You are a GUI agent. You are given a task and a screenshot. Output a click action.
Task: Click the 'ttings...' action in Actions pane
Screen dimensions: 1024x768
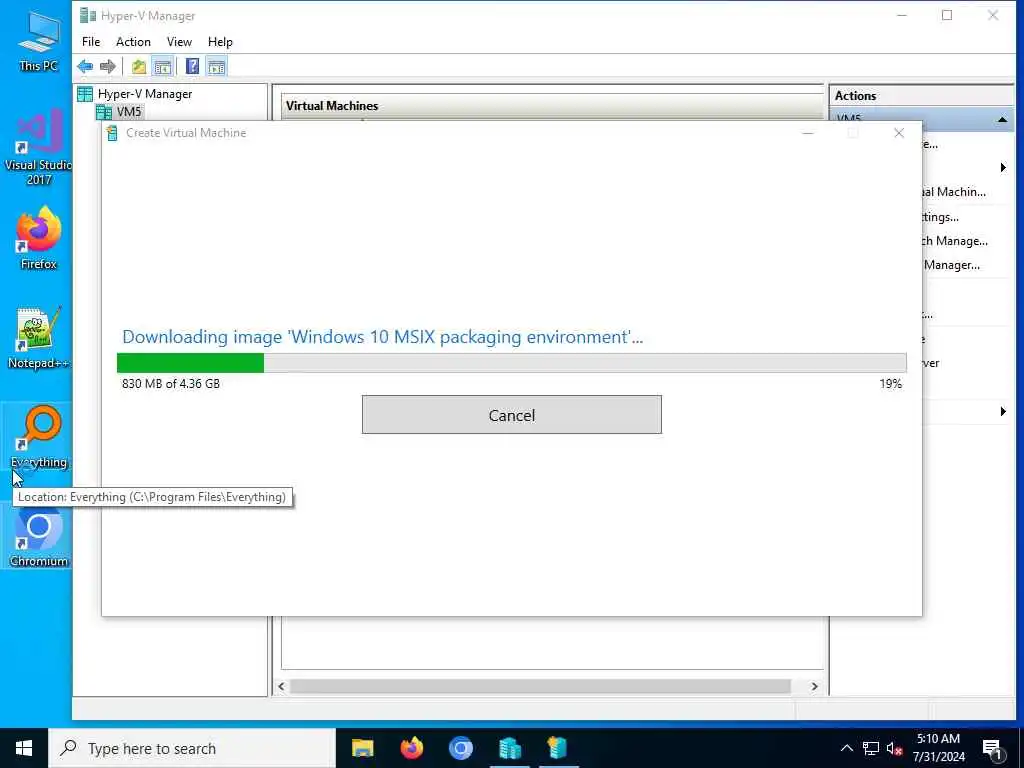click(x=940, y=217)
